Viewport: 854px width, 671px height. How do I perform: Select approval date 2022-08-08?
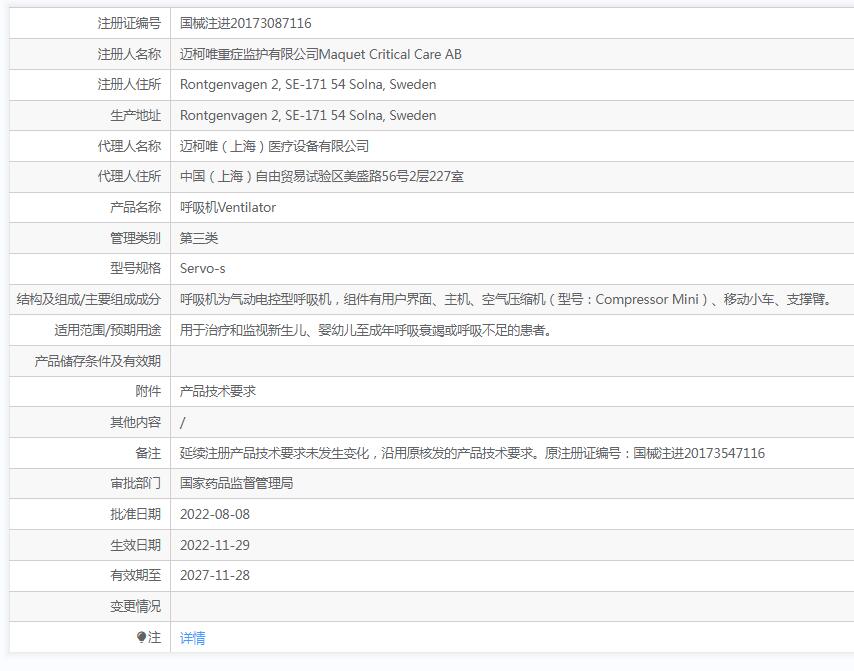[x=215, y=514]
